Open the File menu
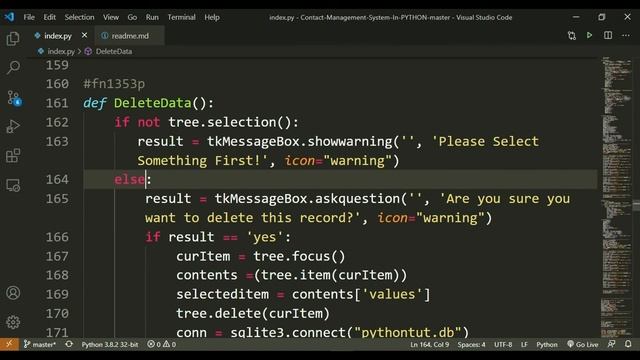The image size is (640, 360). point(29,17)
